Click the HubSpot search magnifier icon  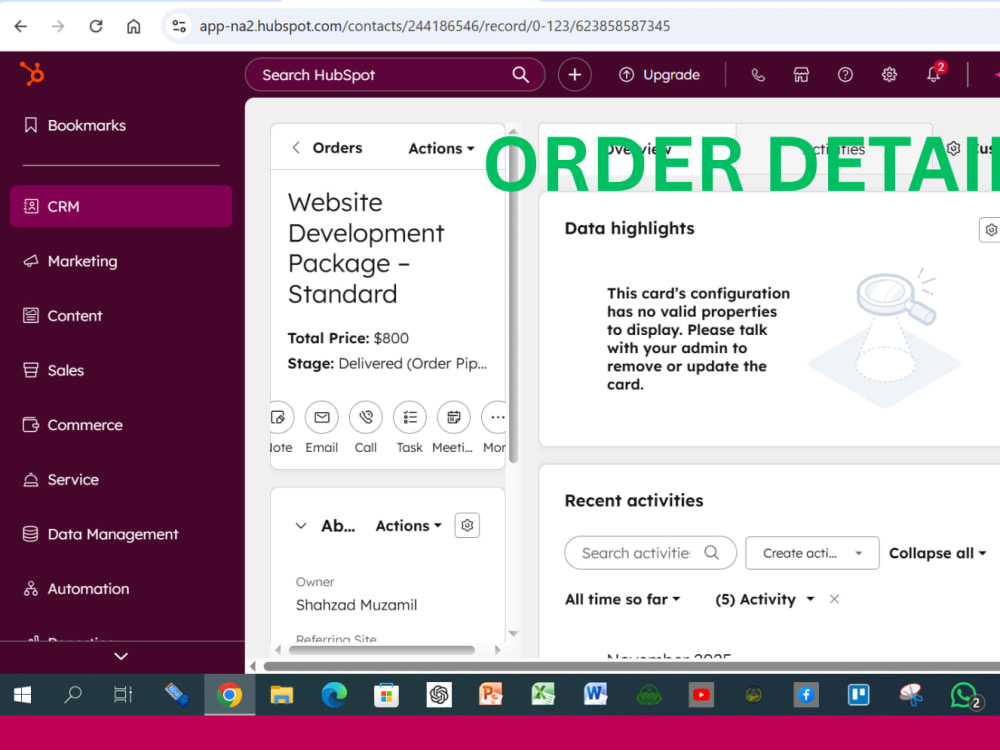tap(520, 75)
